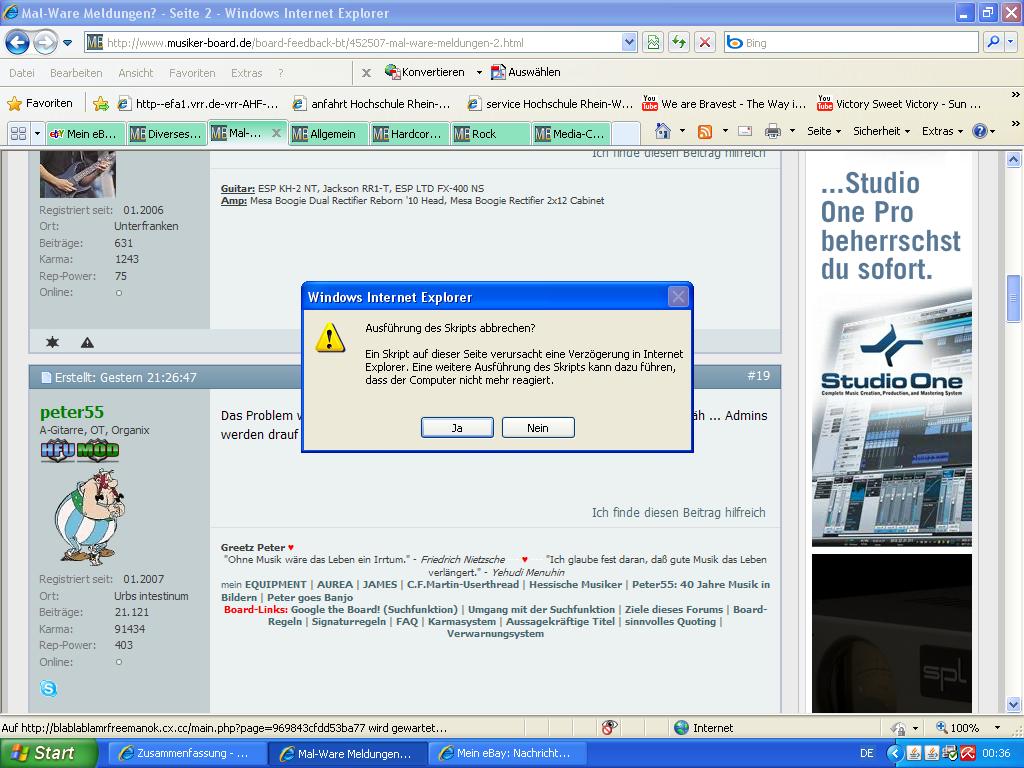
Task: Switch to the Diverses tab
Action: click(166, 134)
